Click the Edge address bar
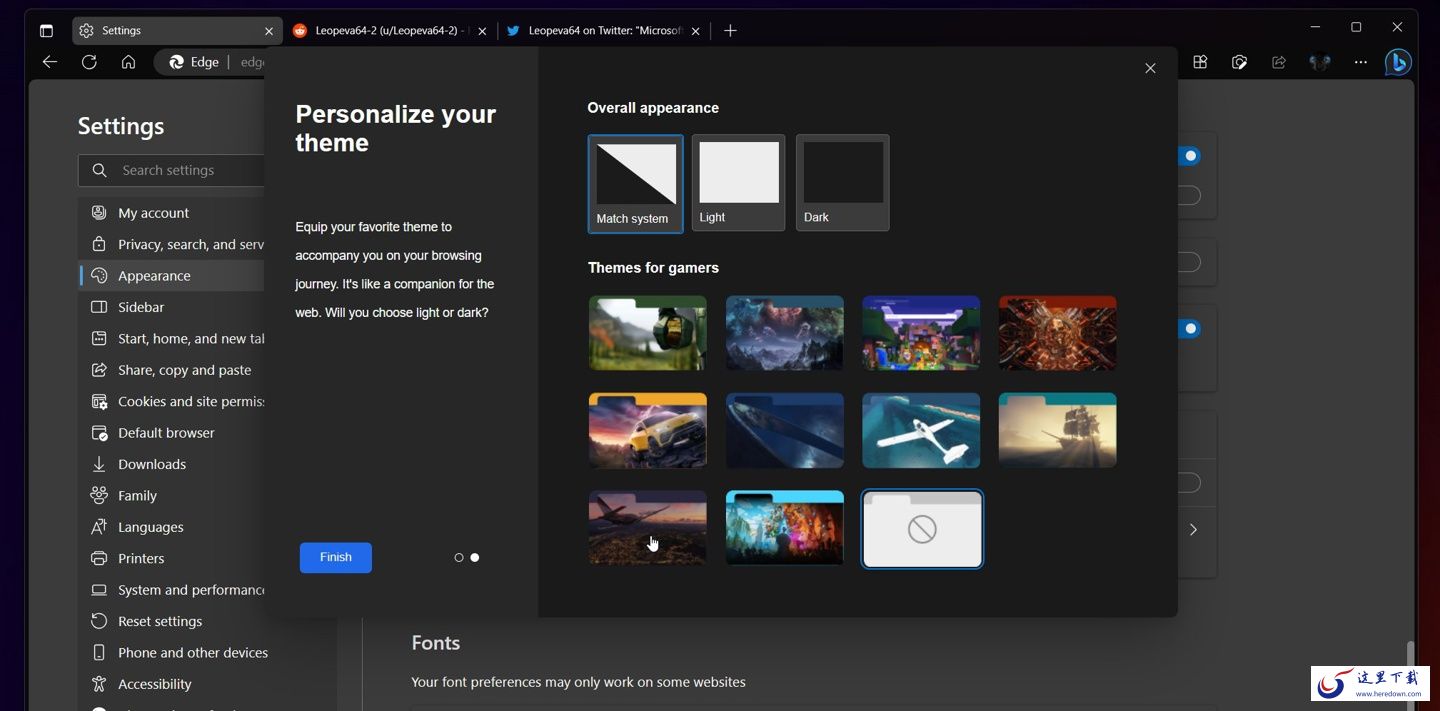1440x711 pixels. point(210,62)
